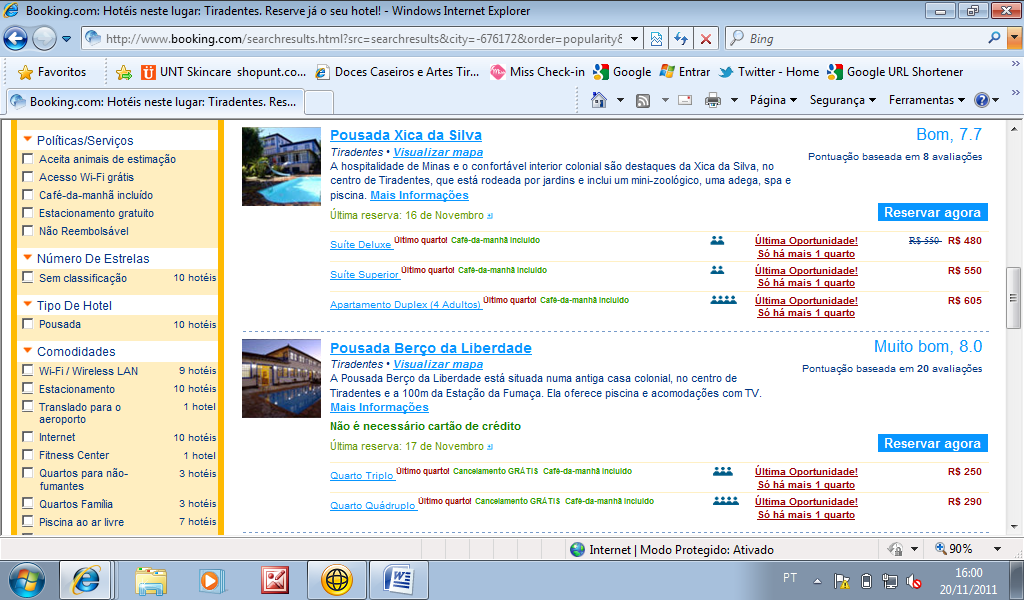Select the Booking.com browser tab
1024x600 pixels.
[x=153, y=102]
